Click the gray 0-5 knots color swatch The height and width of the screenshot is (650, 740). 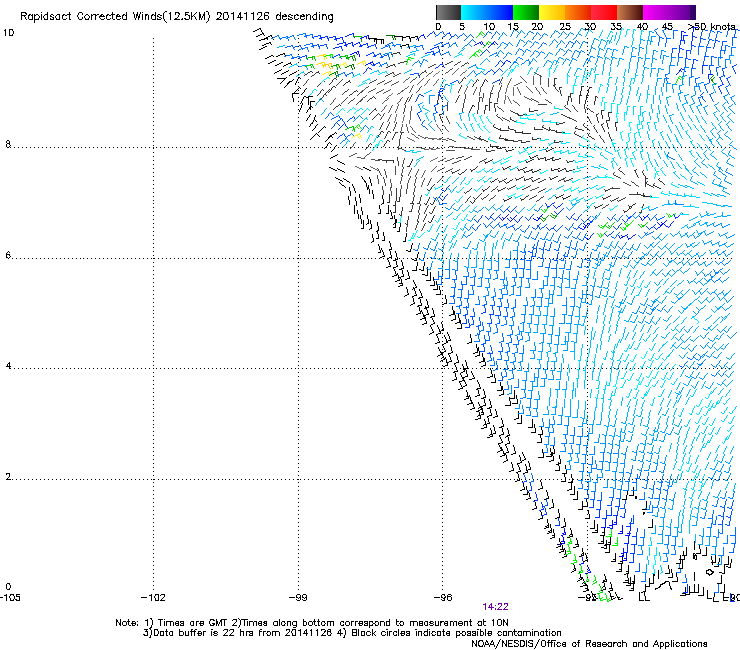pyautogui.click(x=448, y=12)
